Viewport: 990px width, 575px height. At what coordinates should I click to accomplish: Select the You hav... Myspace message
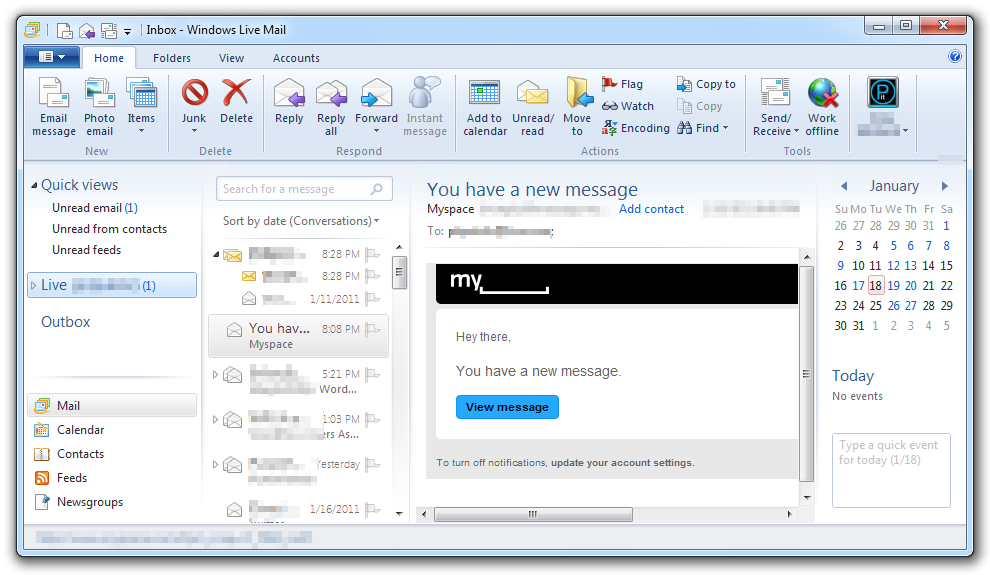point(299,336)
